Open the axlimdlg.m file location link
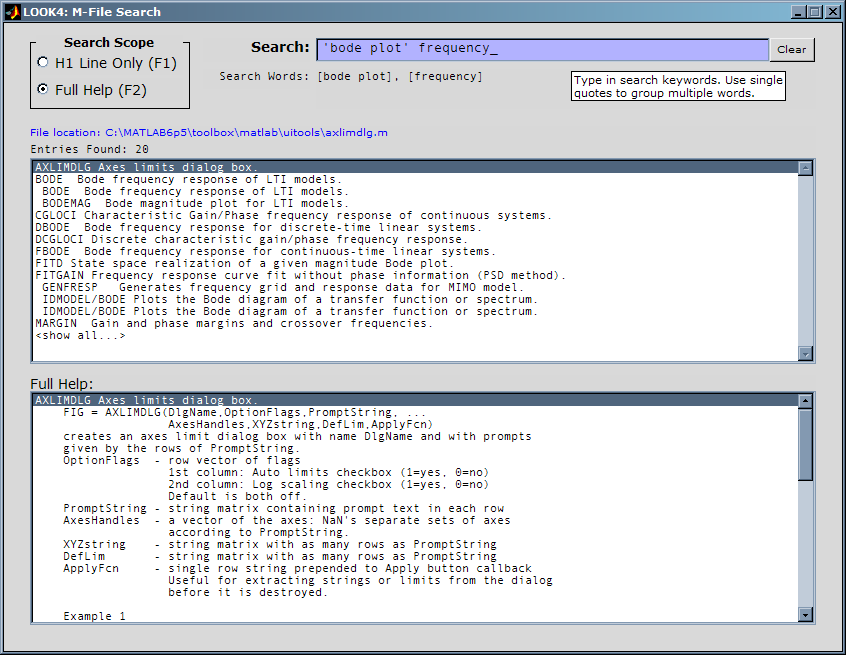 pos(209,133)
